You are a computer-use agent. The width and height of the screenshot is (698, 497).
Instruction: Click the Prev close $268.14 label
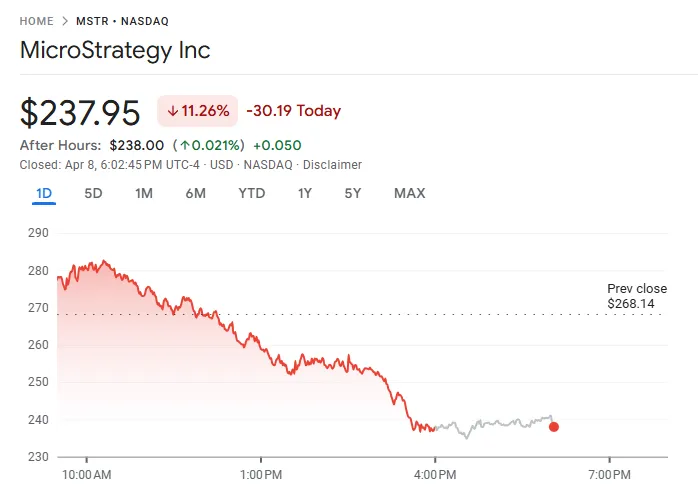[x=636, y=296]
